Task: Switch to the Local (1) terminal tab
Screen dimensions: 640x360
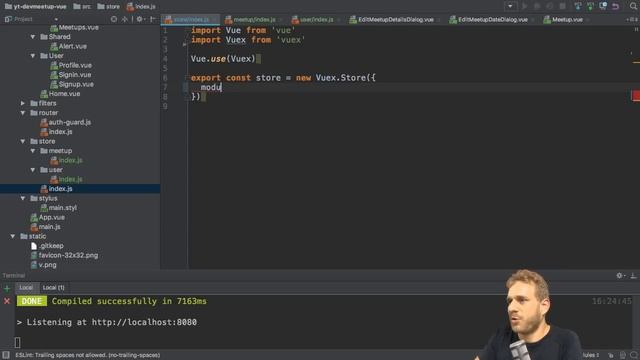Action: coord(53,288)
